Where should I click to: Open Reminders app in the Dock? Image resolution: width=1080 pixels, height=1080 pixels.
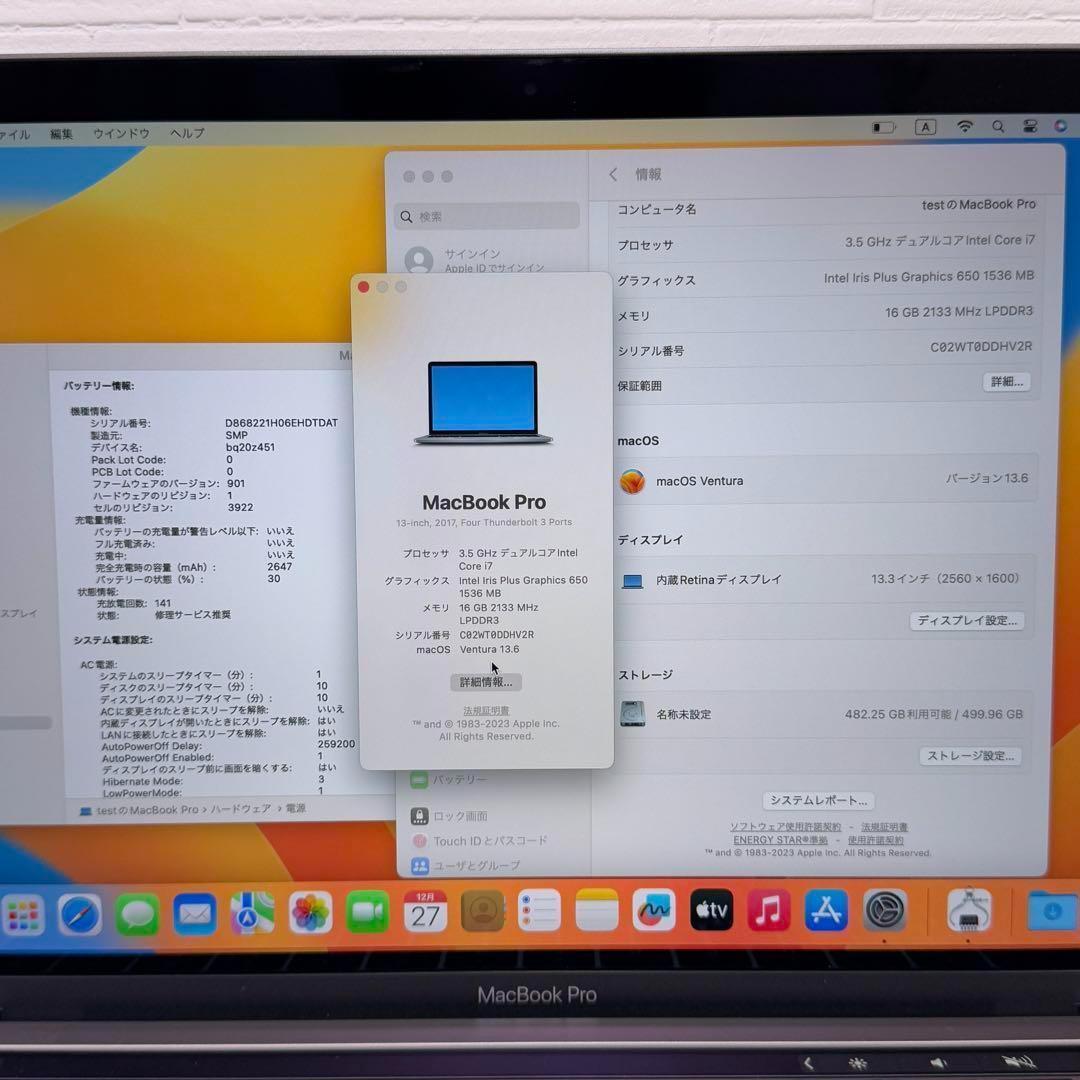click(x=539, y=910)
